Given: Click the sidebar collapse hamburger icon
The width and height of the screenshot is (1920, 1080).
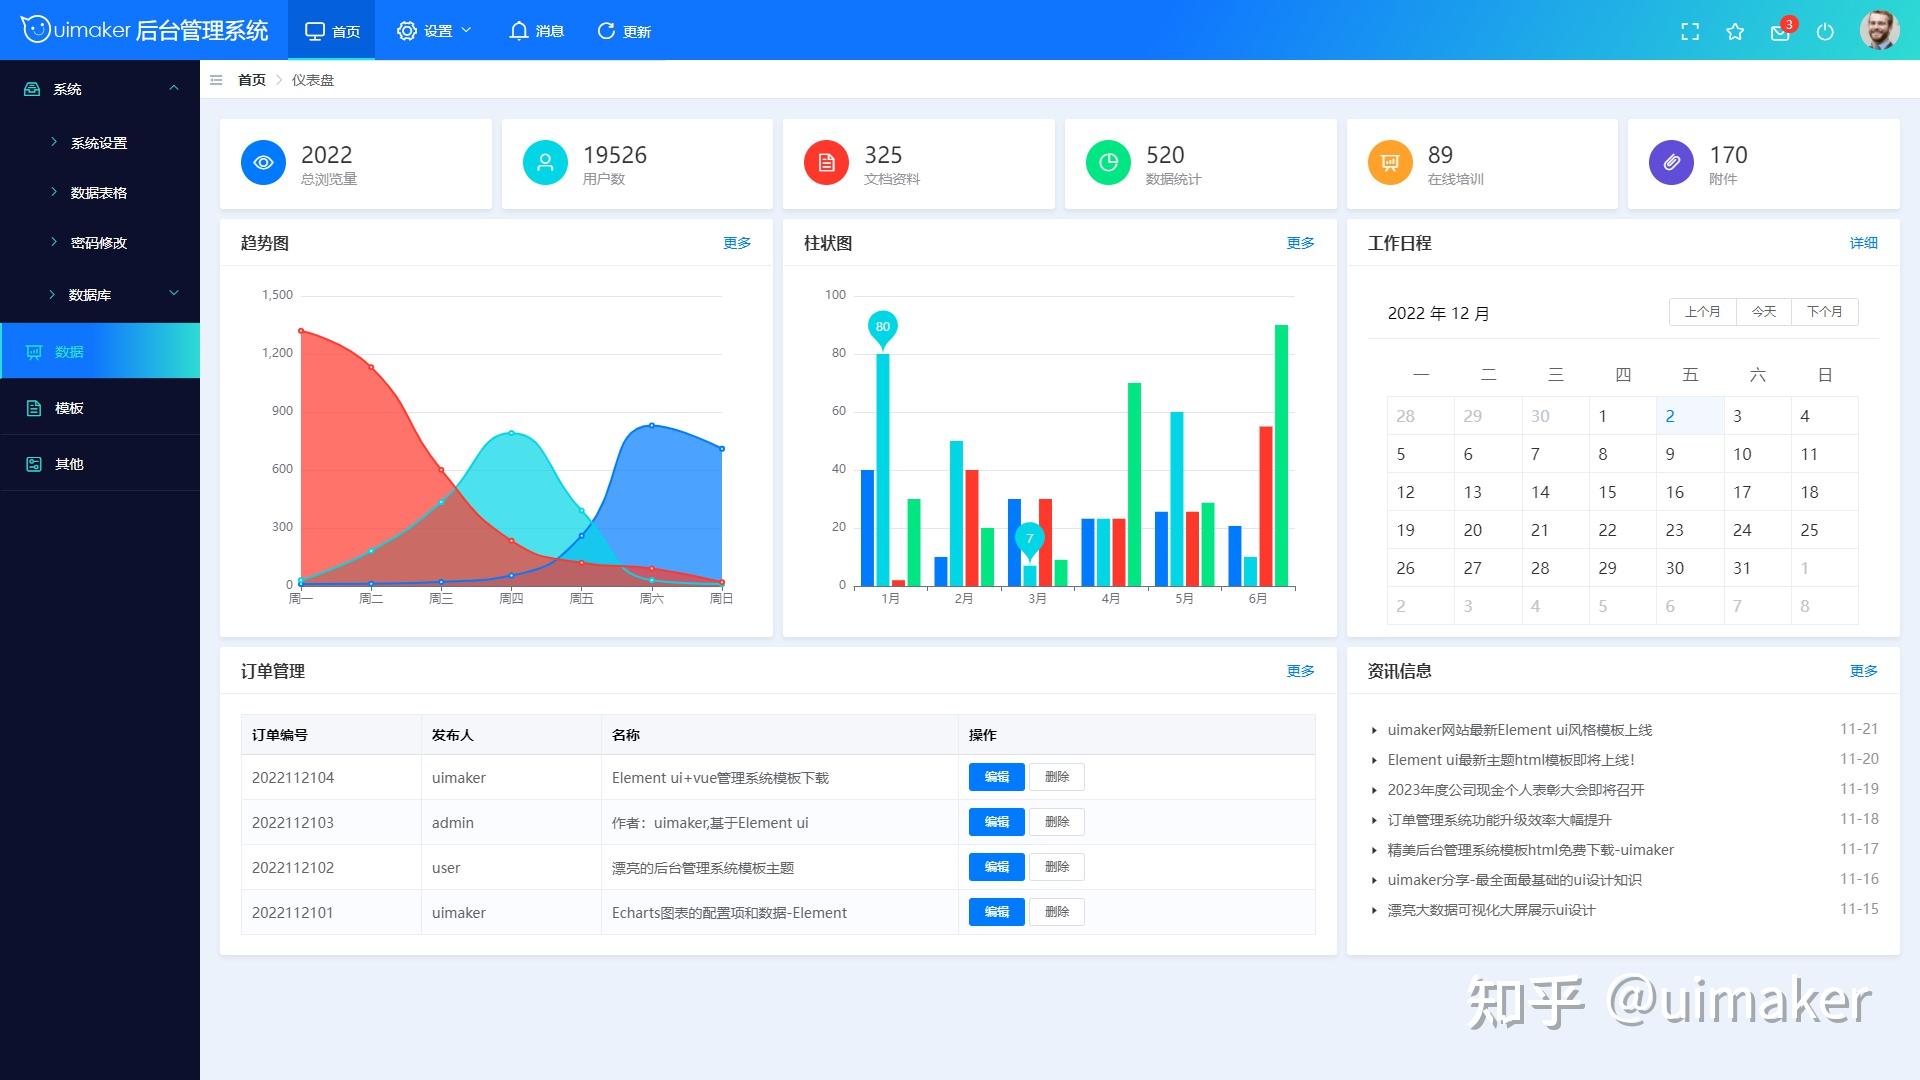Looking at the screenshot, I should [x=216, y=80].
